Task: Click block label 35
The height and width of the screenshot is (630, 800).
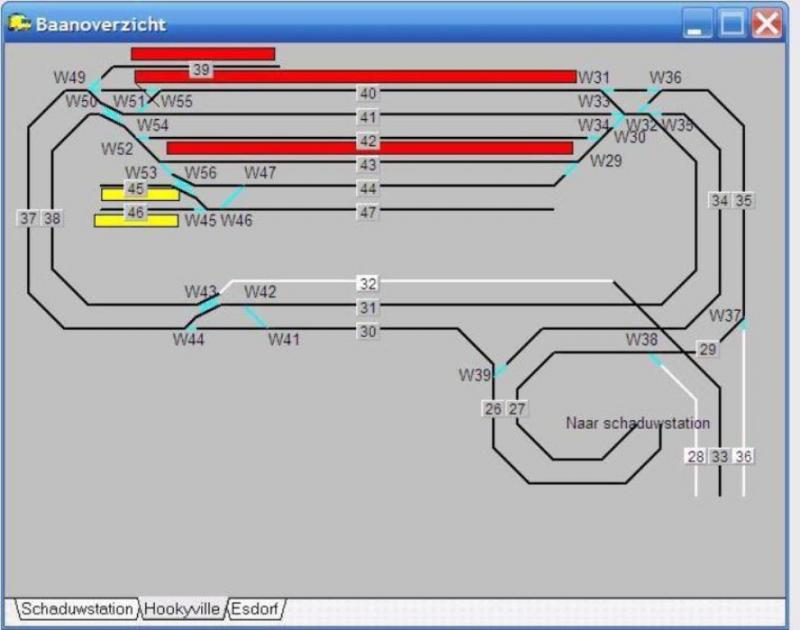Action: pyautogui.click(x=743, y=200)
